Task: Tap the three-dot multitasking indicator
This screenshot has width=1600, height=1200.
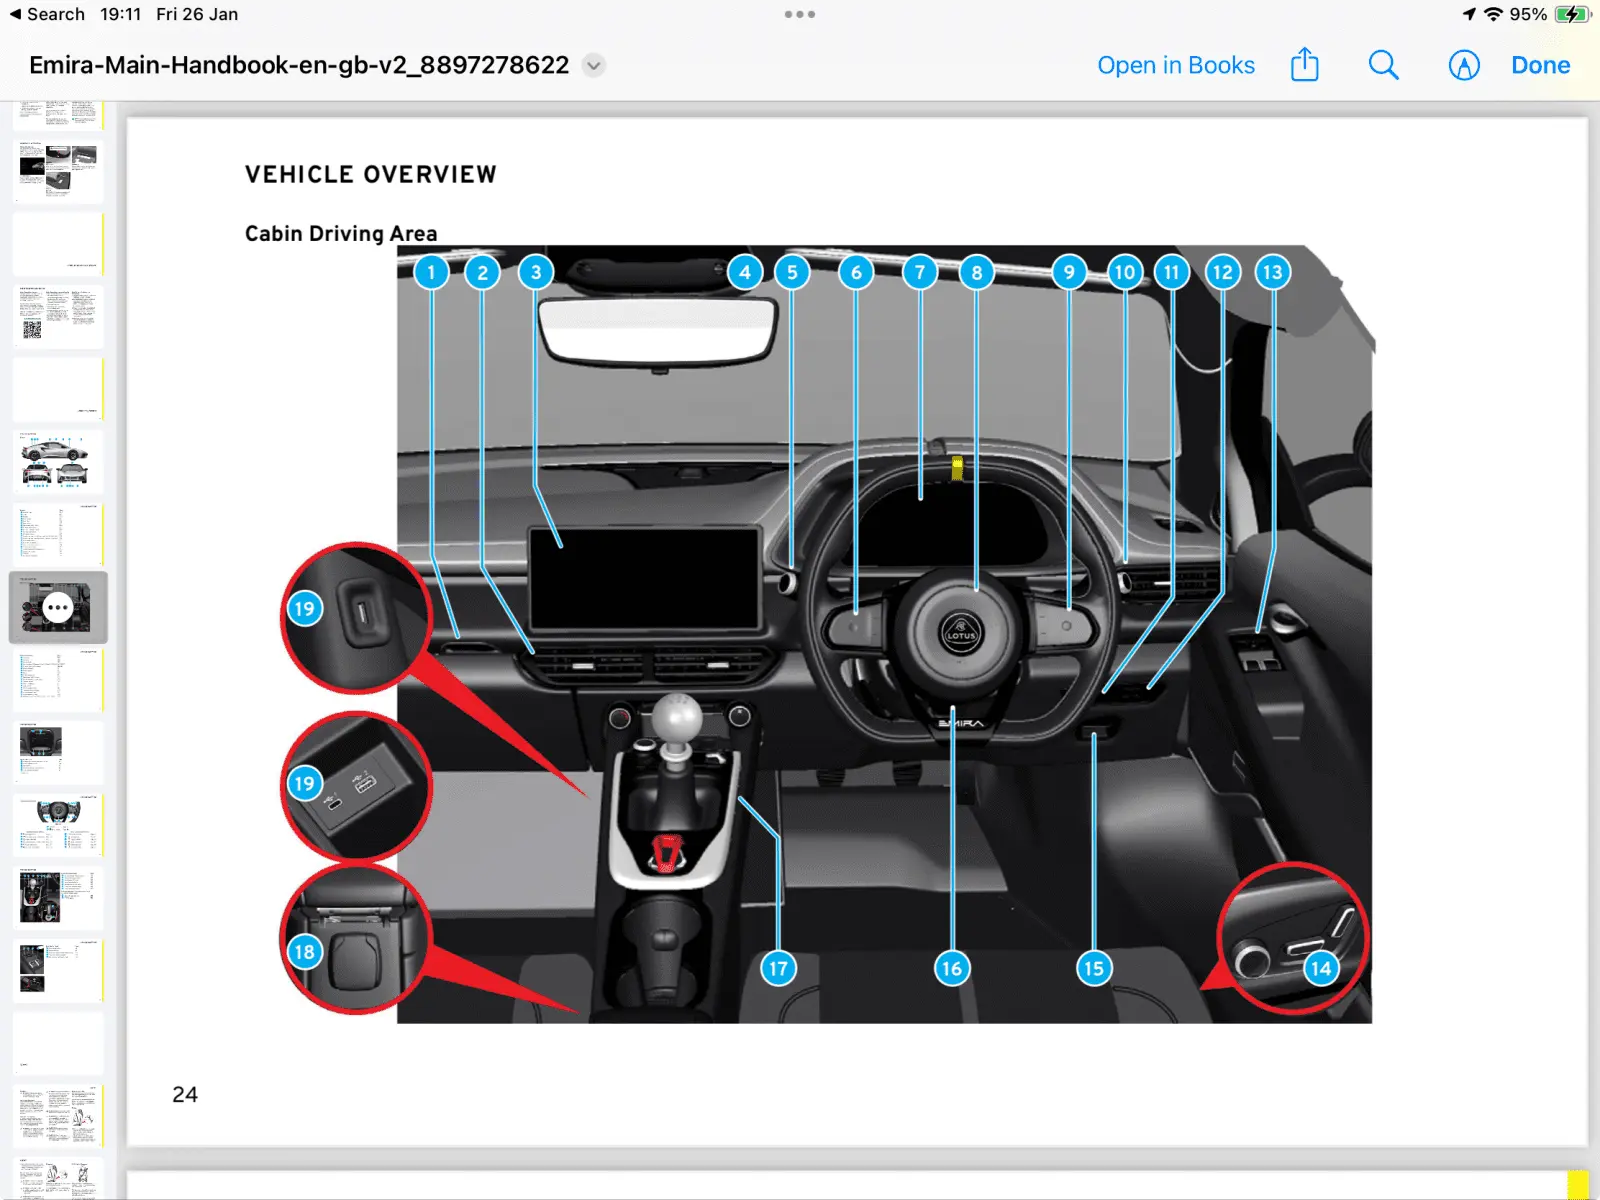Action: [799, 14]
